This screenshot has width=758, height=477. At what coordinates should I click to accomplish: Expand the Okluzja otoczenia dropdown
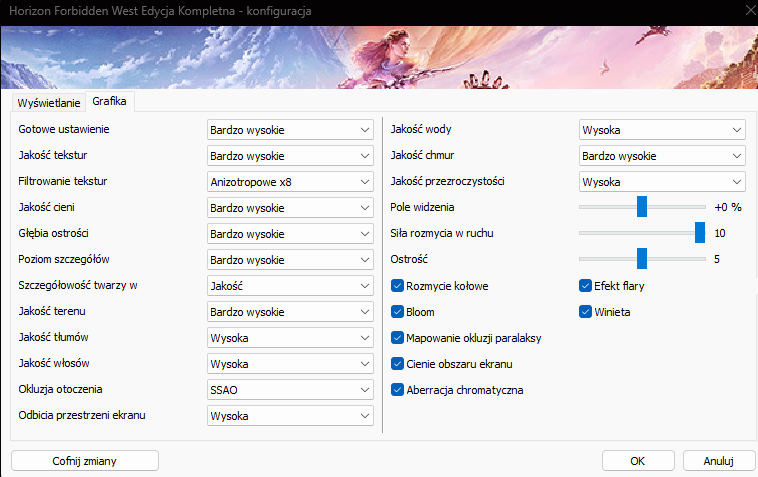point(290,390)
